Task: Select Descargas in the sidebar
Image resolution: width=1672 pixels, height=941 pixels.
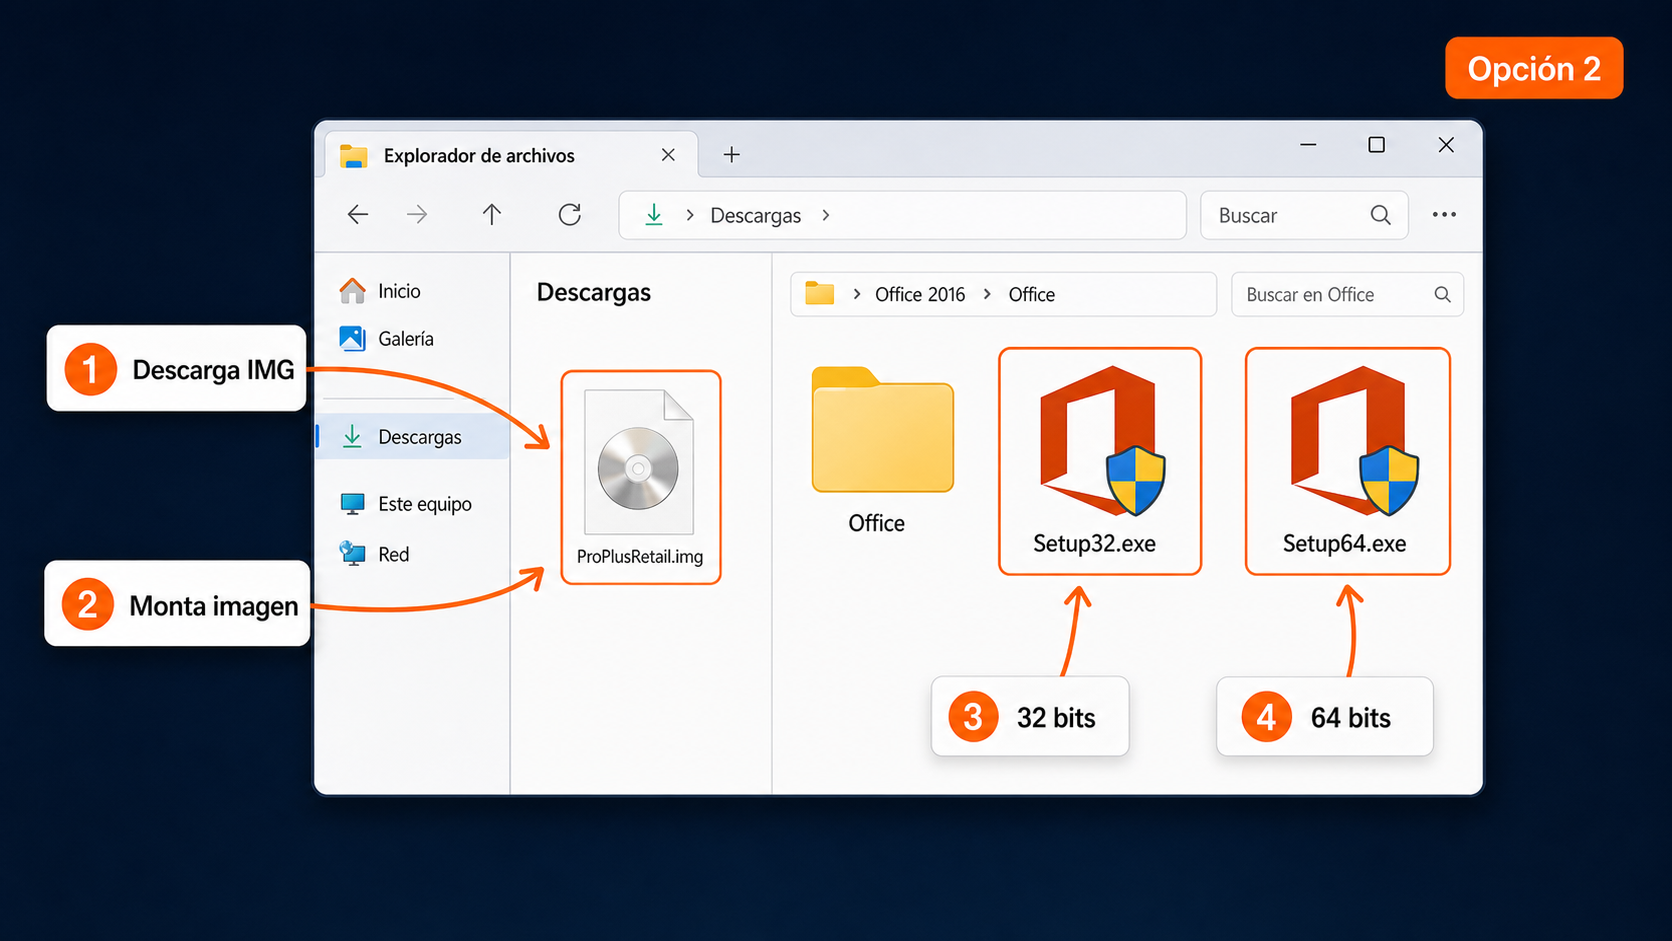Action: 414,437
